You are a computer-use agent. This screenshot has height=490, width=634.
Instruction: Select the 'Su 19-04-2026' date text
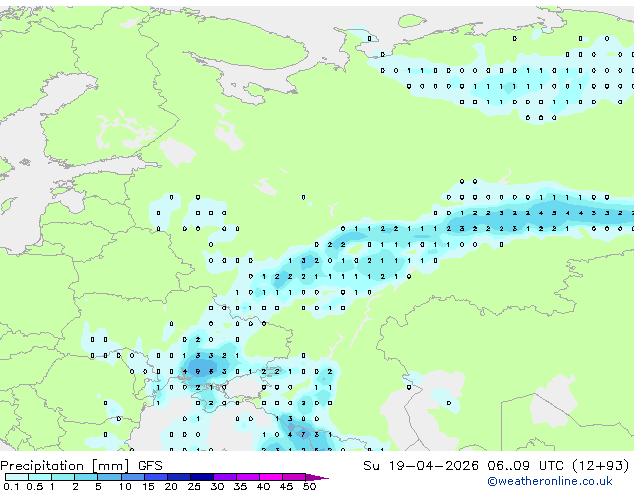coord(421,466)
